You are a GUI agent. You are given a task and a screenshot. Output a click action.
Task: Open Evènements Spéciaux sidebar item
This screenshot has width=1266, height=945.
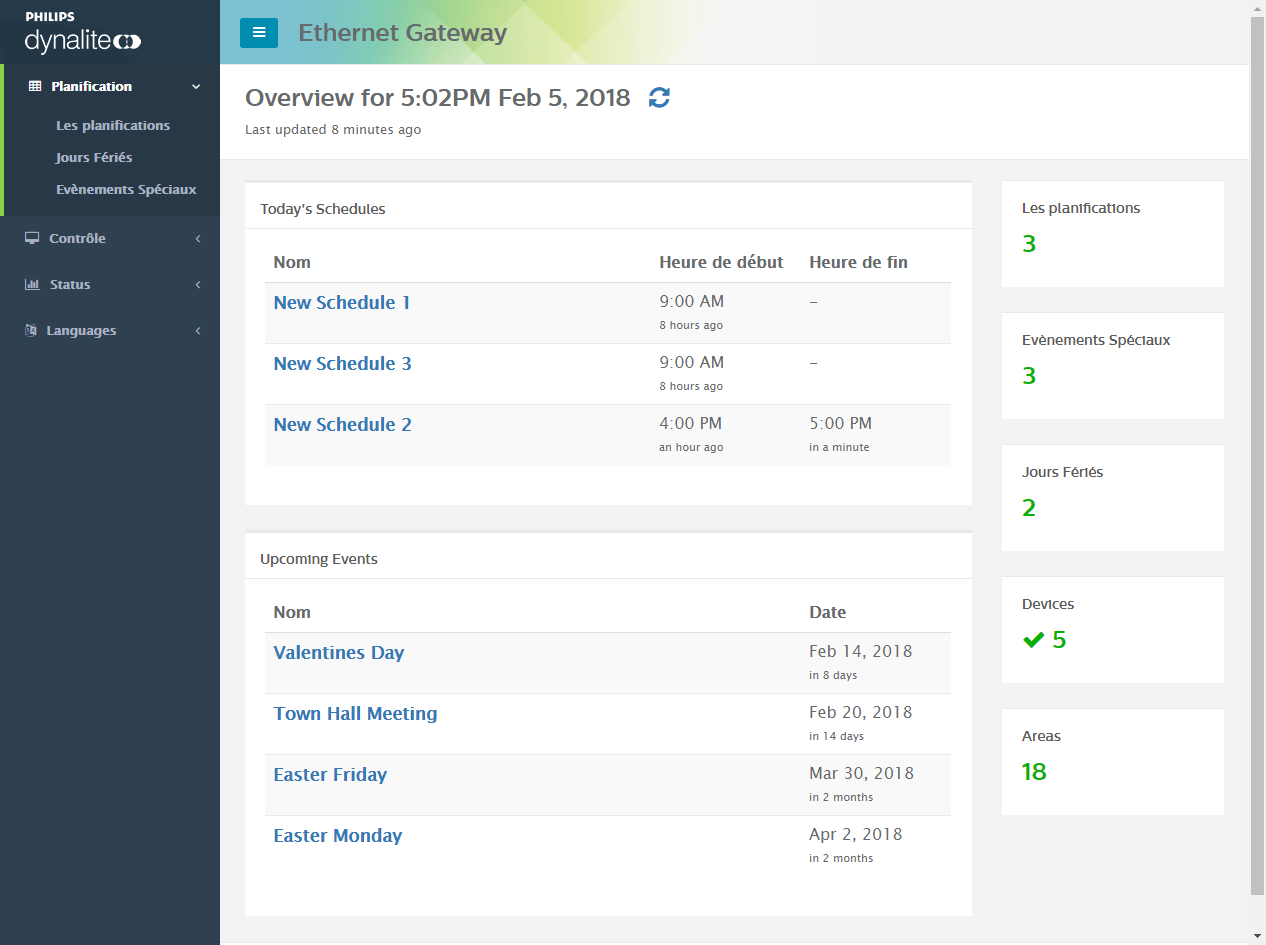click(126, 189)
